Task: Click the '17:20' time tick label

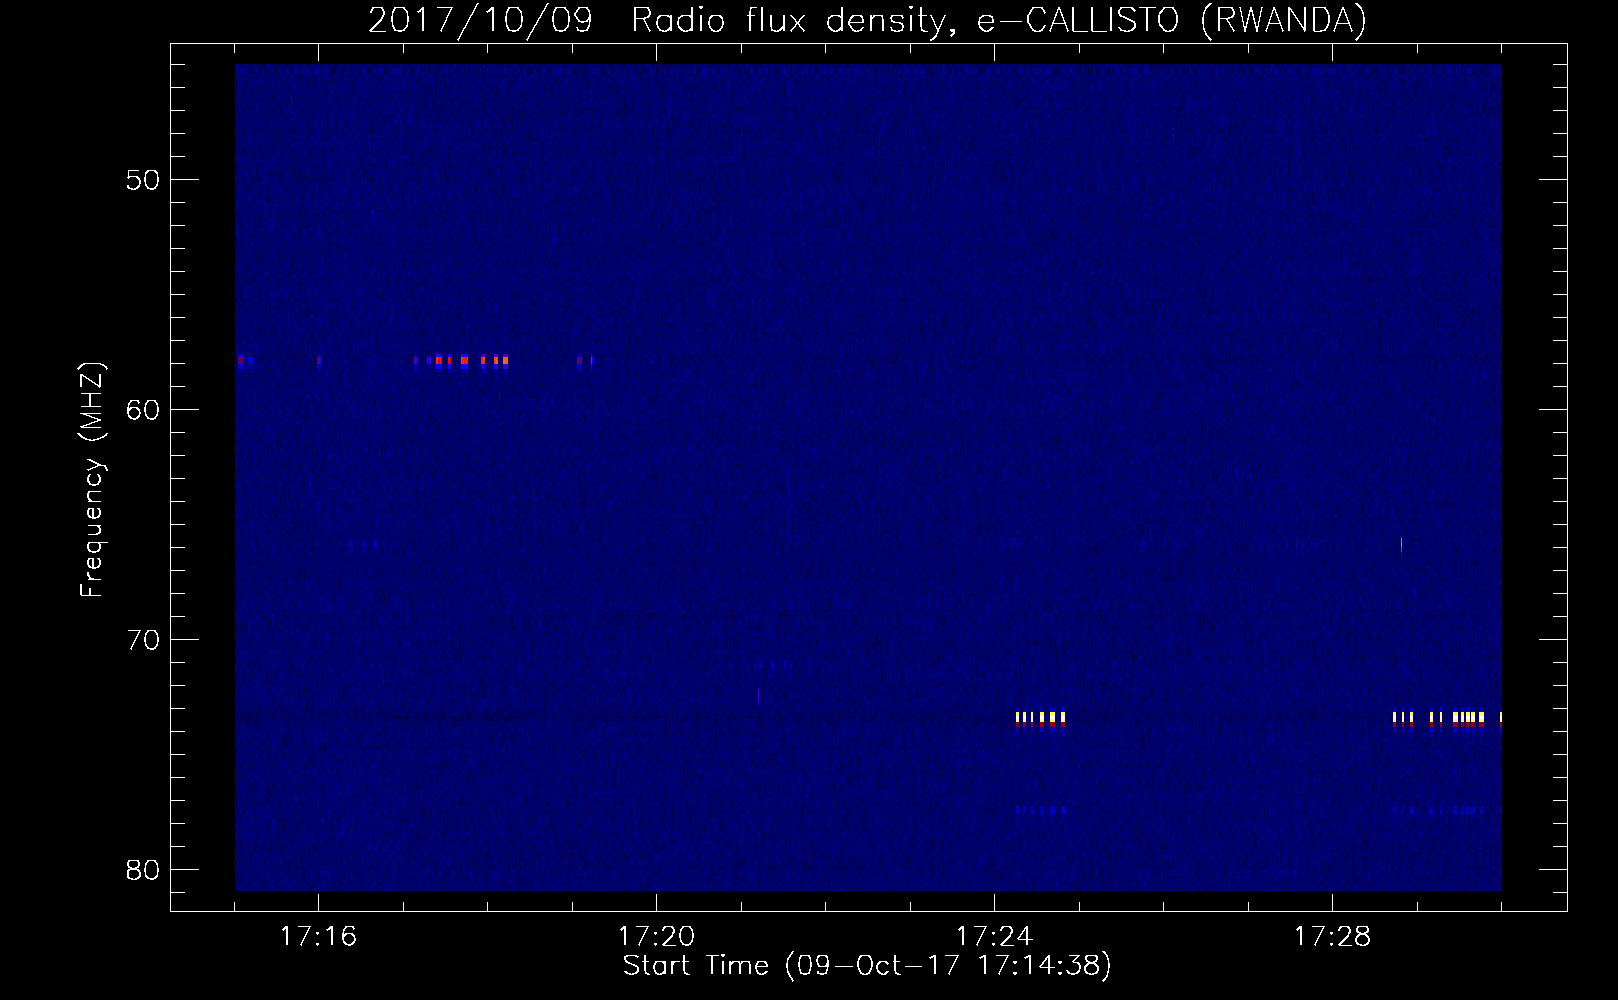Action: point(656,936)
